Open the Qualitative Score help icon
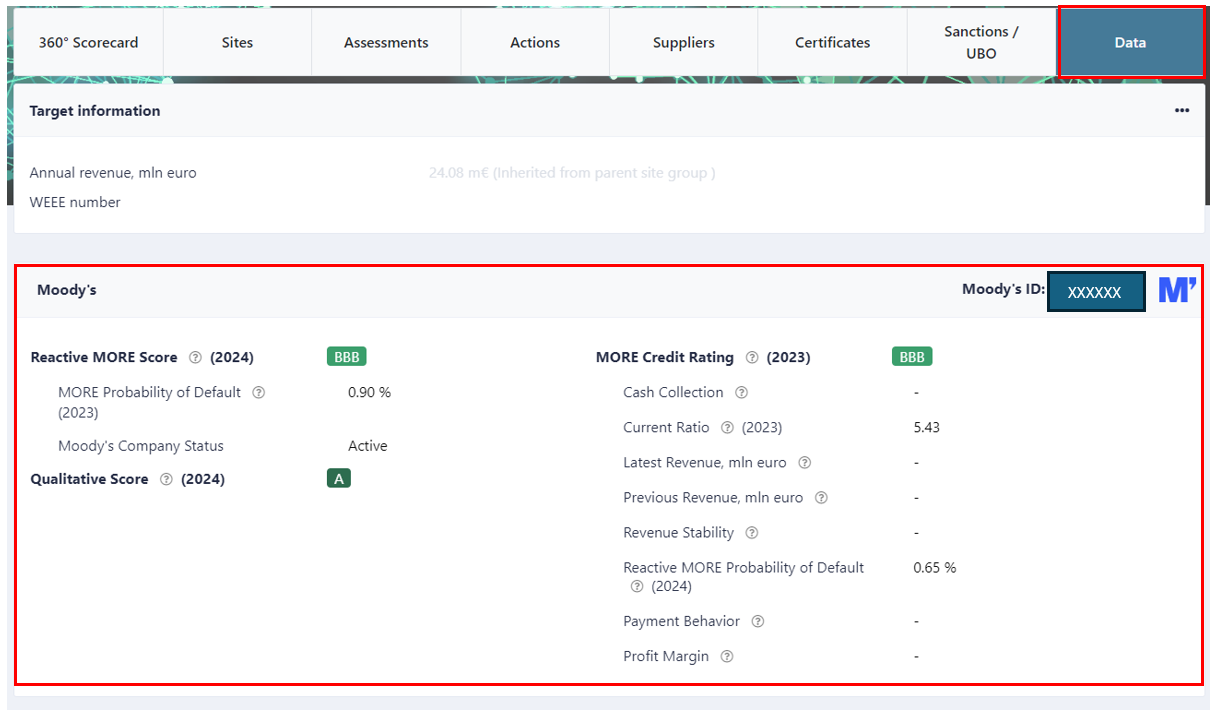The height and width of the screenshot is (711, 1218). (167, 479)
